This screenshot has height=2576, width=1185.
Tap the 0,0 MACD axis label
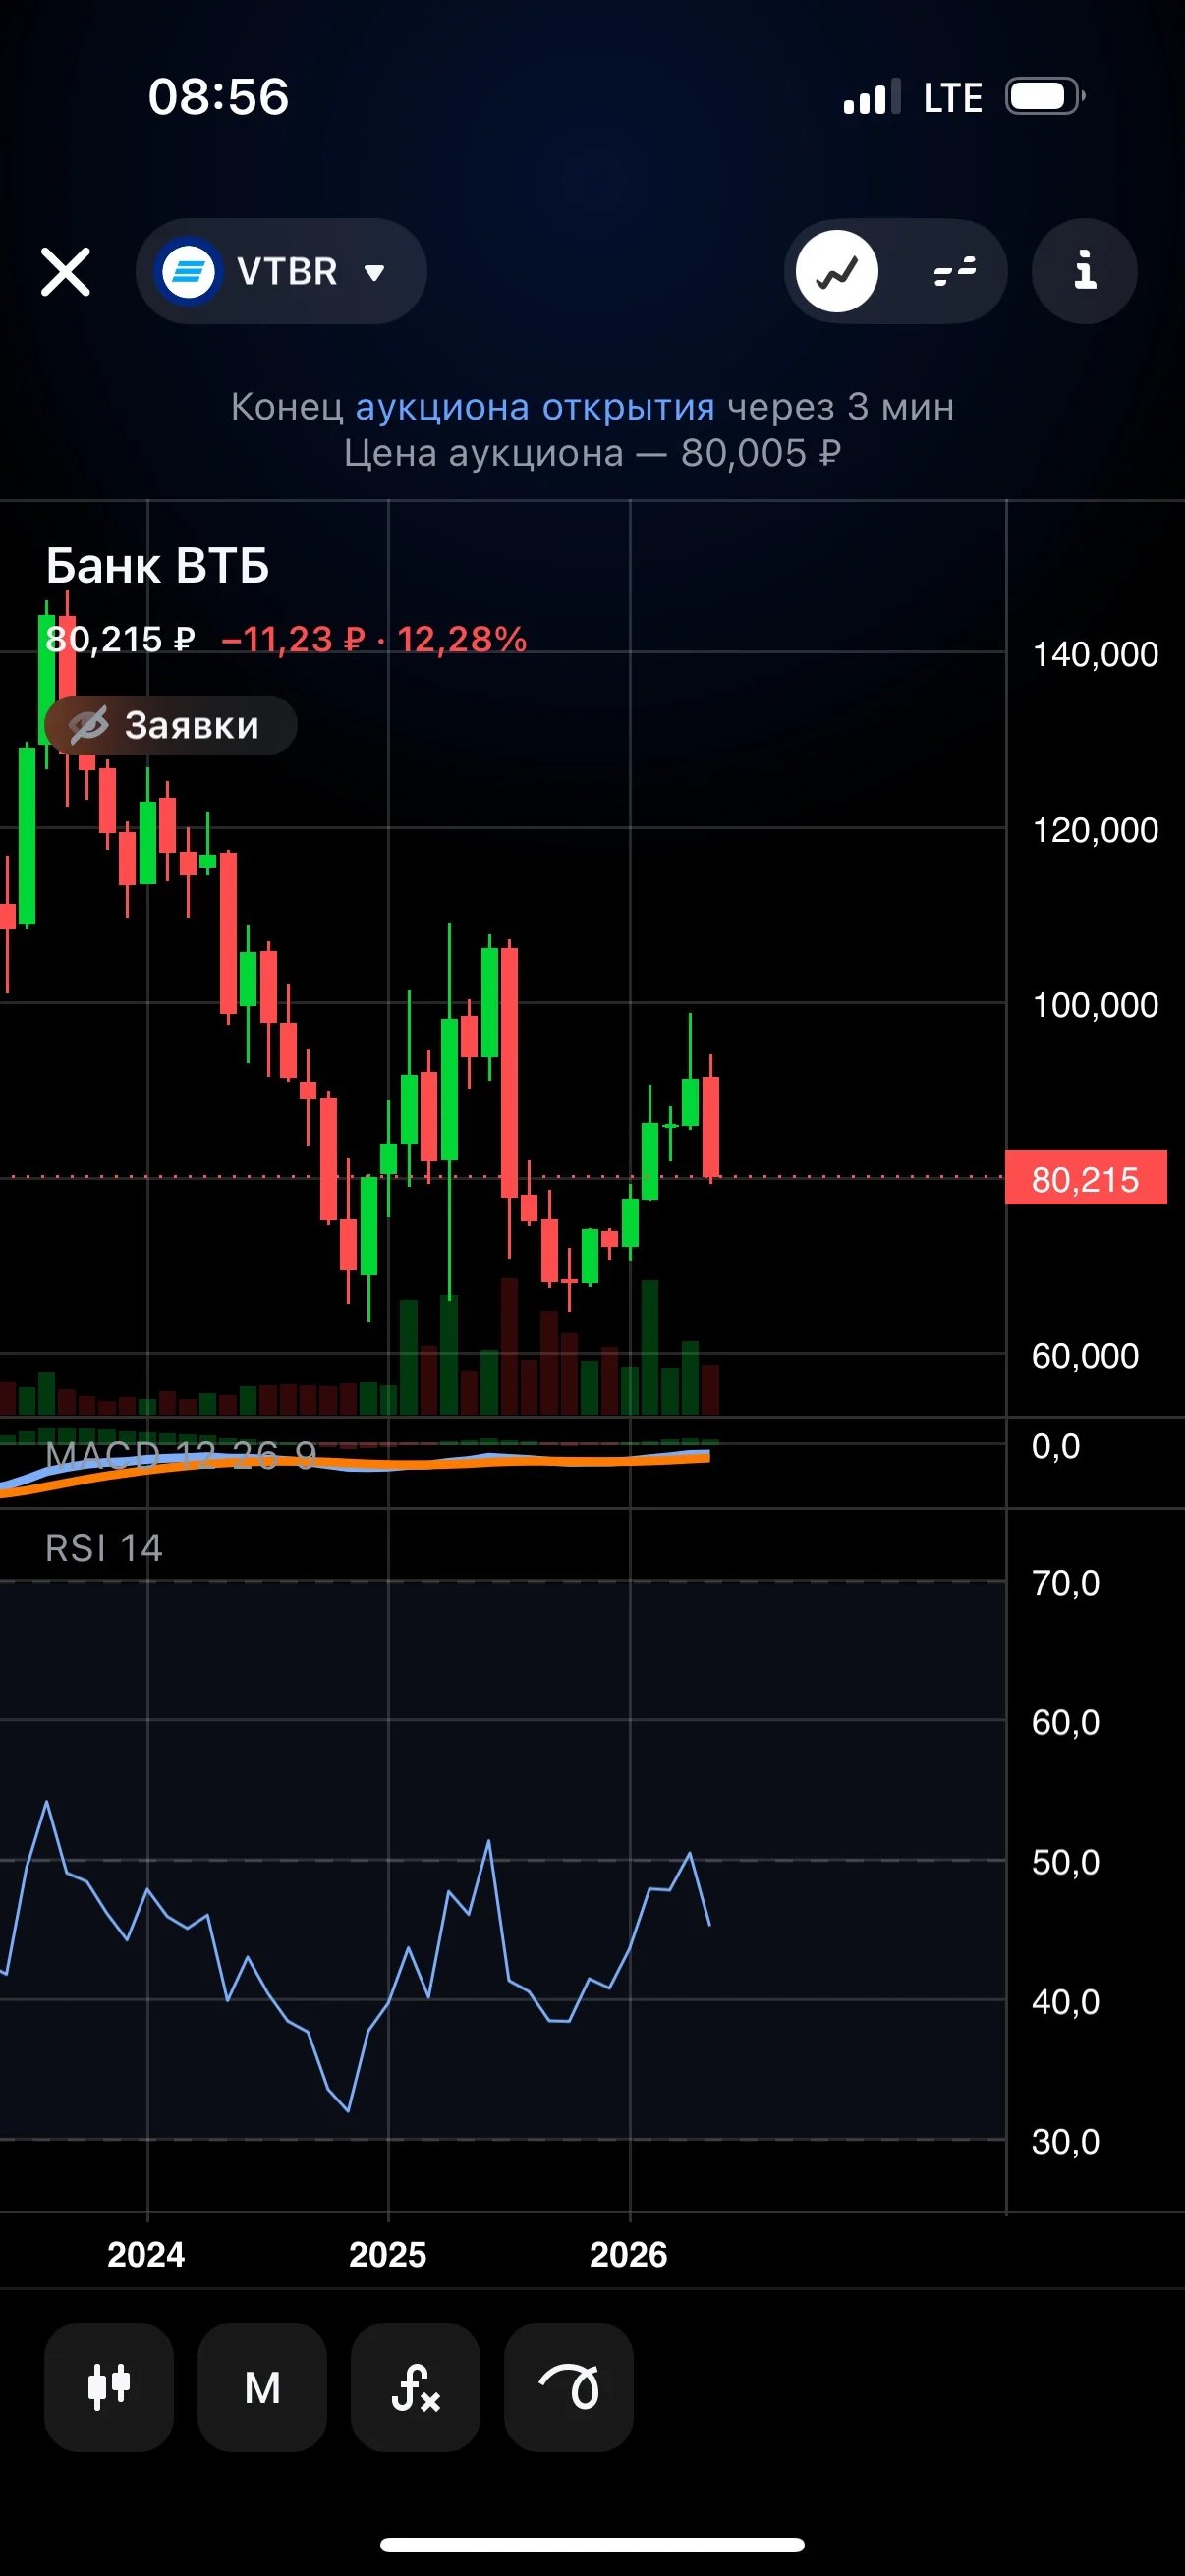tap(1056, 1447)
